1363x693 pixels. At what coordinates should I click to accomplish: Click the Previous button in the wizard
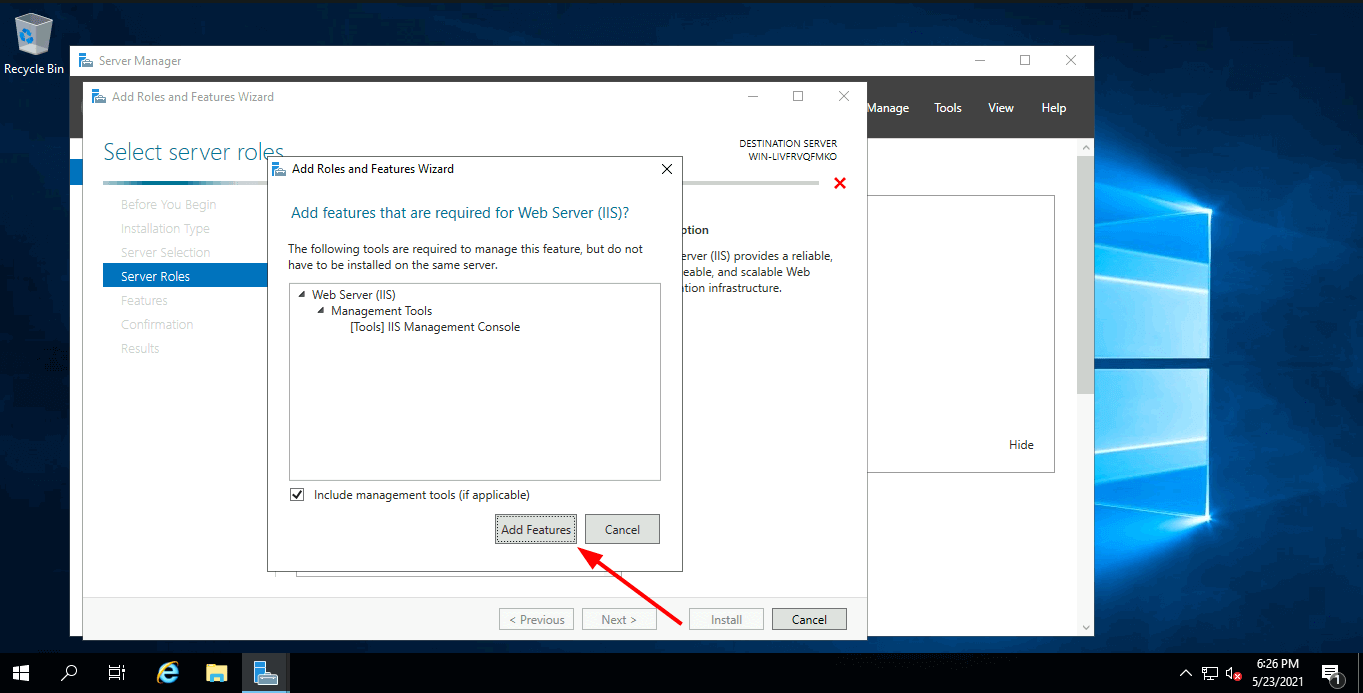536,619
